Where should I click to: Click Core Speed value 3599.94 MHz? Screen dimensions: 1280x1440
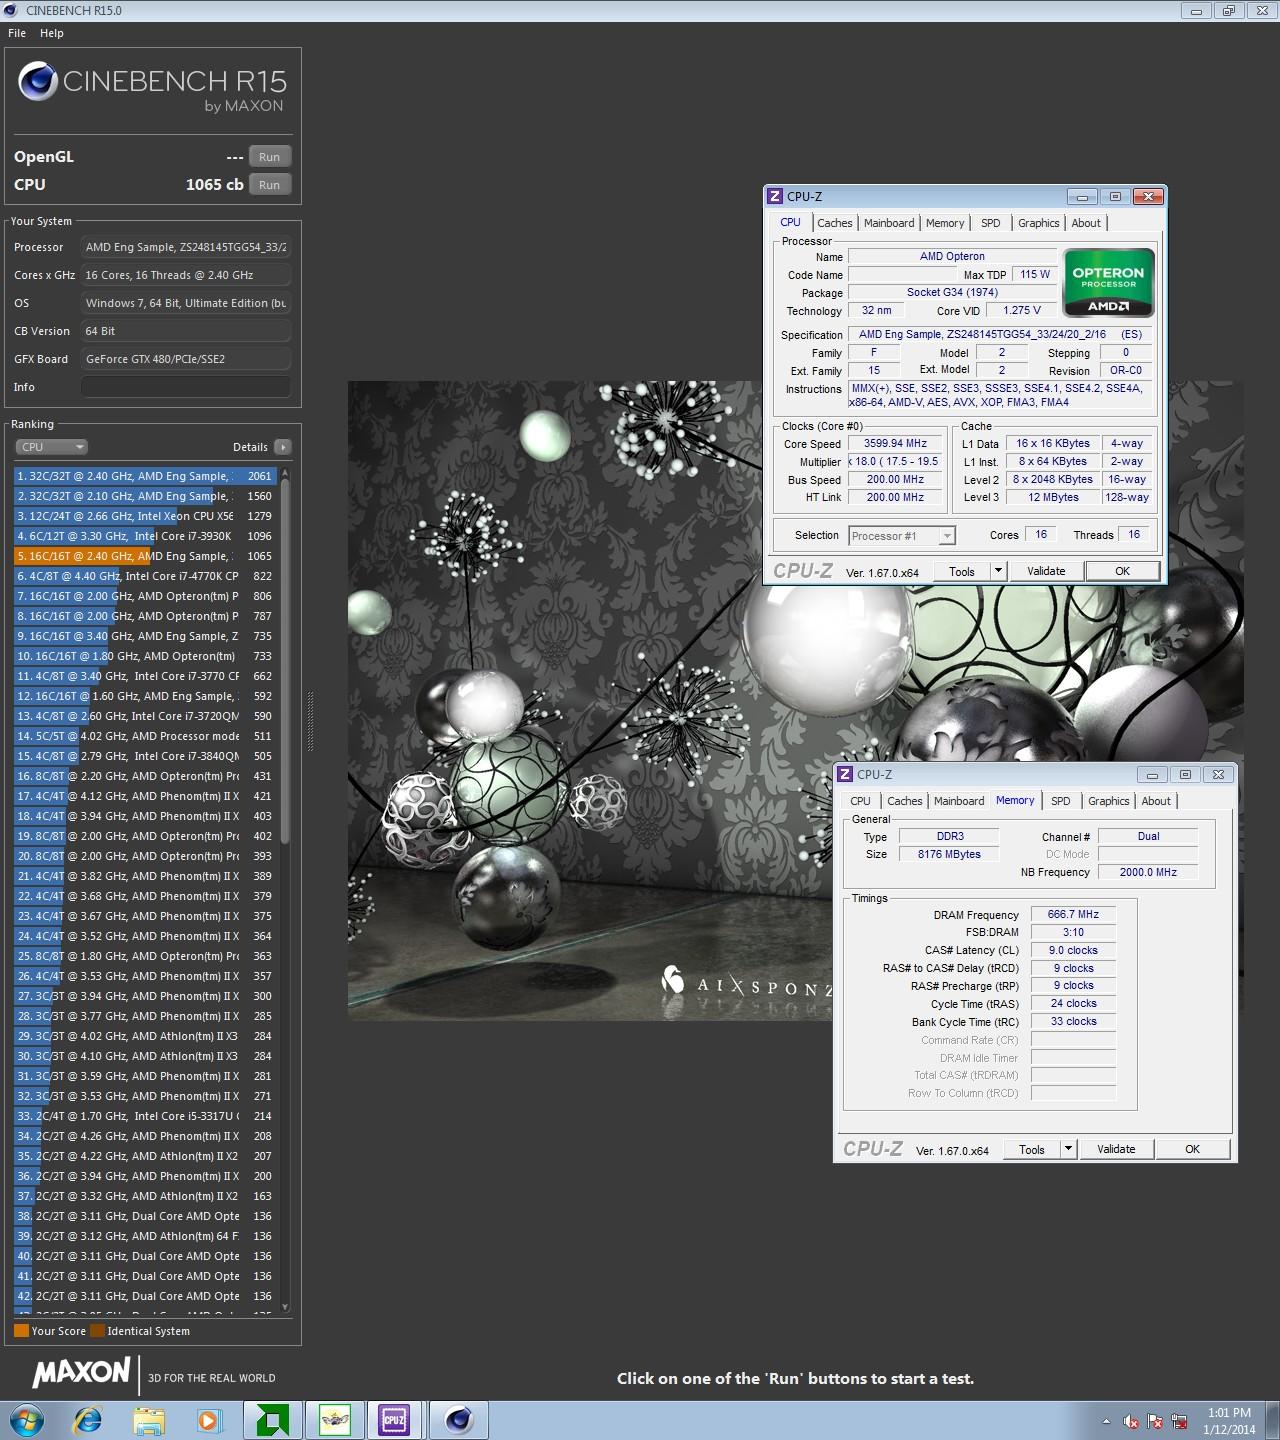click(x=896, y=444)
